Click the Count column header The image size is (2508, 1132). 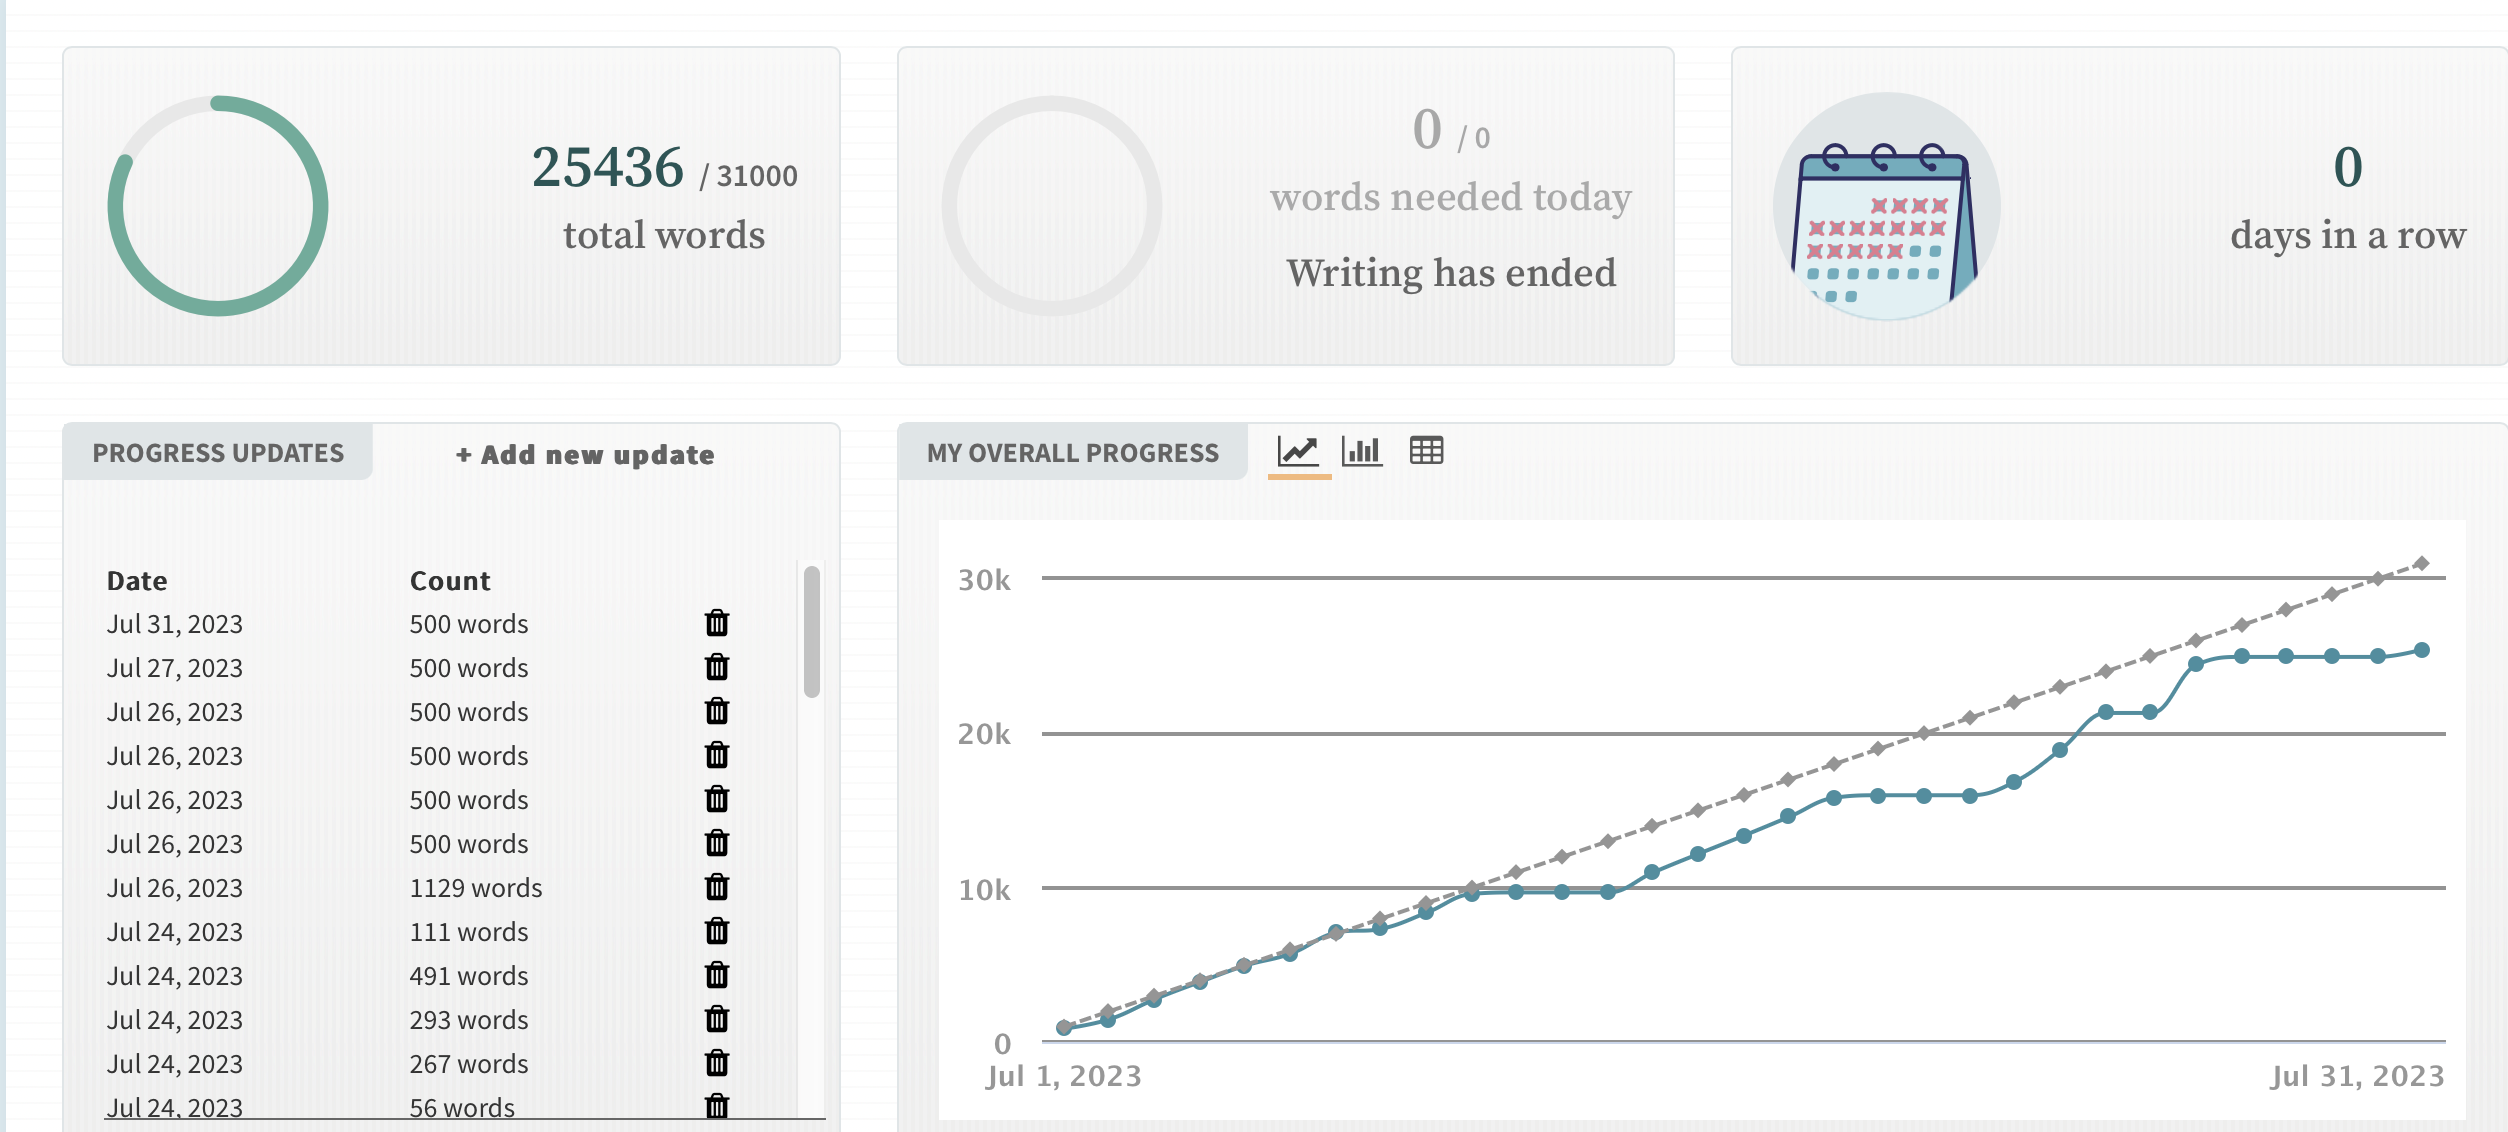450,581
